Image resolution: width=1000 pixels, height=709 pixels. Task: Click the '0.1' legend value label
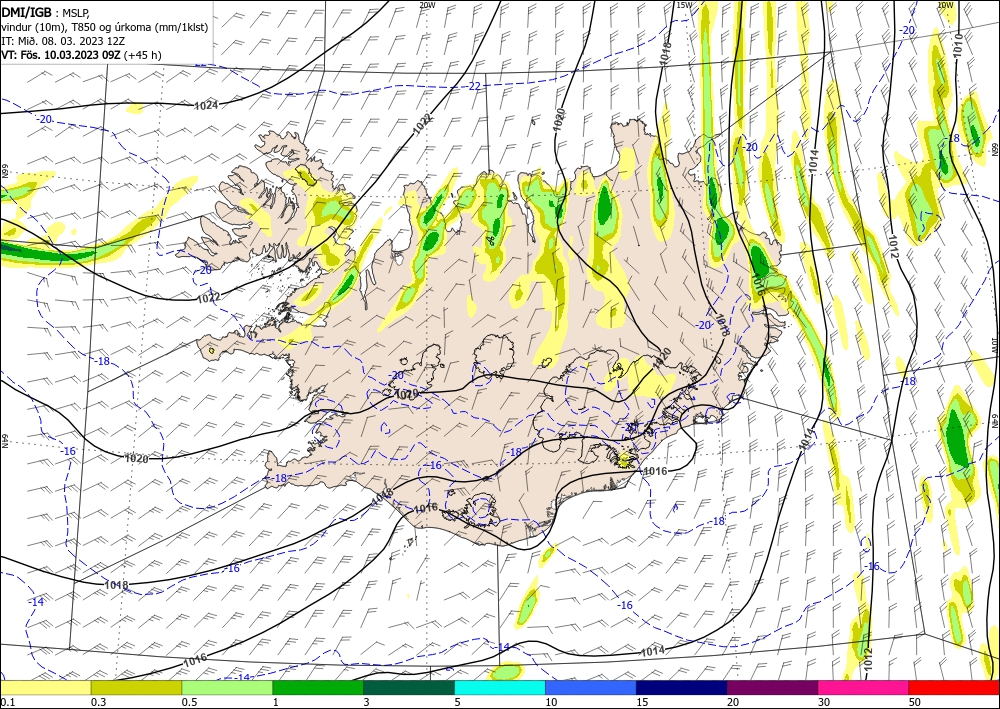pyautogui.click(x=7, y=702)
